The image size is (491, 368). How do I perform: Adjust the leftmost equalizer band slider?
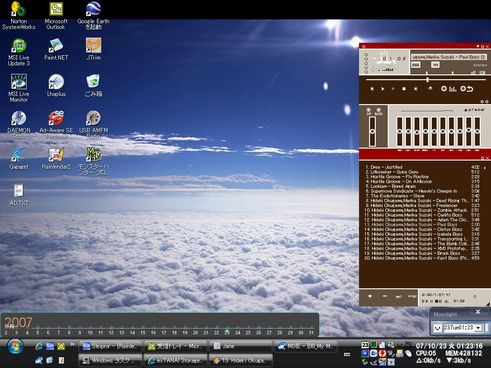[x=399, y=131]
